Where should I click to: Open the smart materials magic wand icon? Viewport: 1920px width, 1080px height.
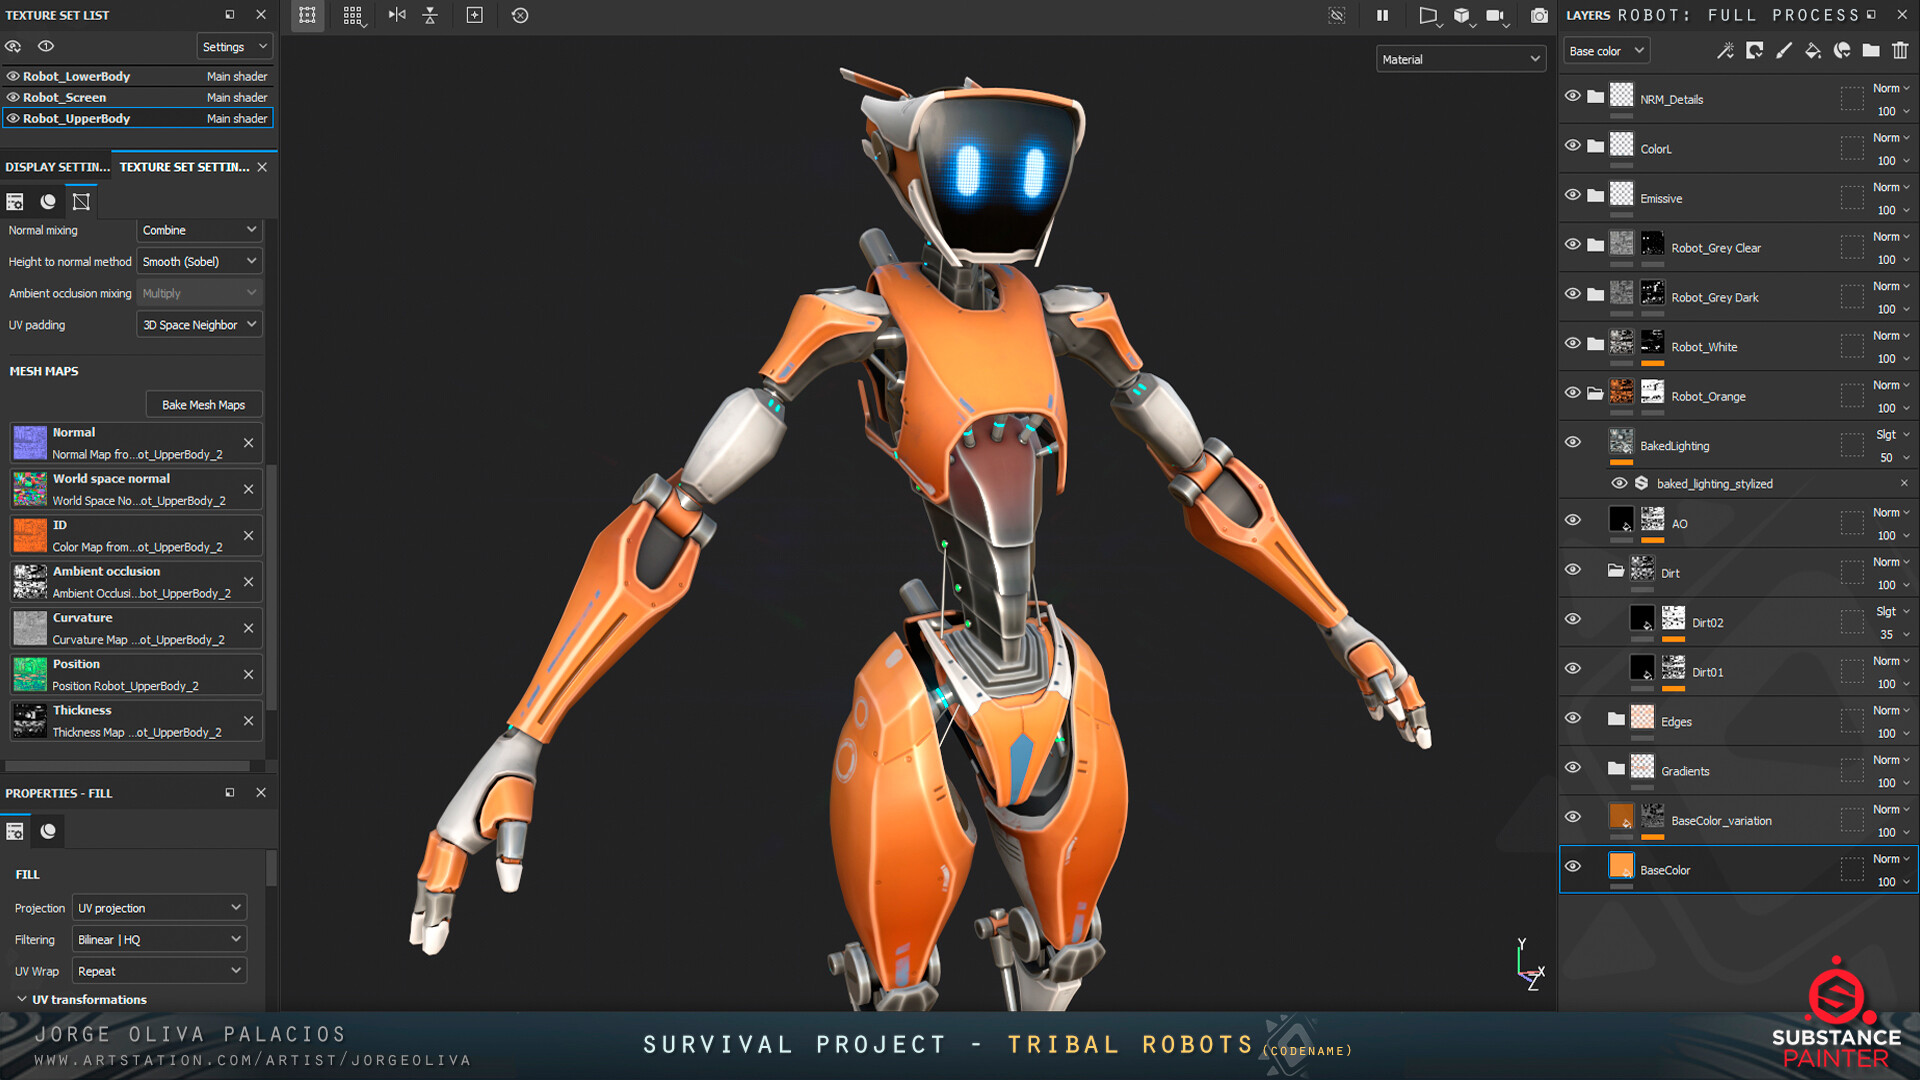pos(1724,50)
